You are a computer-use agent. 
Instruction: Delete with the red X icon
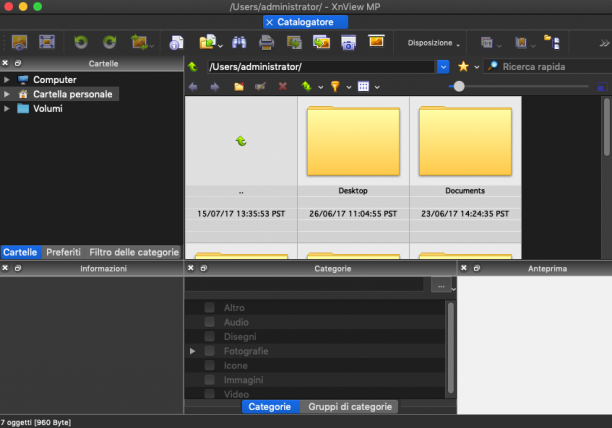point(283,86)
